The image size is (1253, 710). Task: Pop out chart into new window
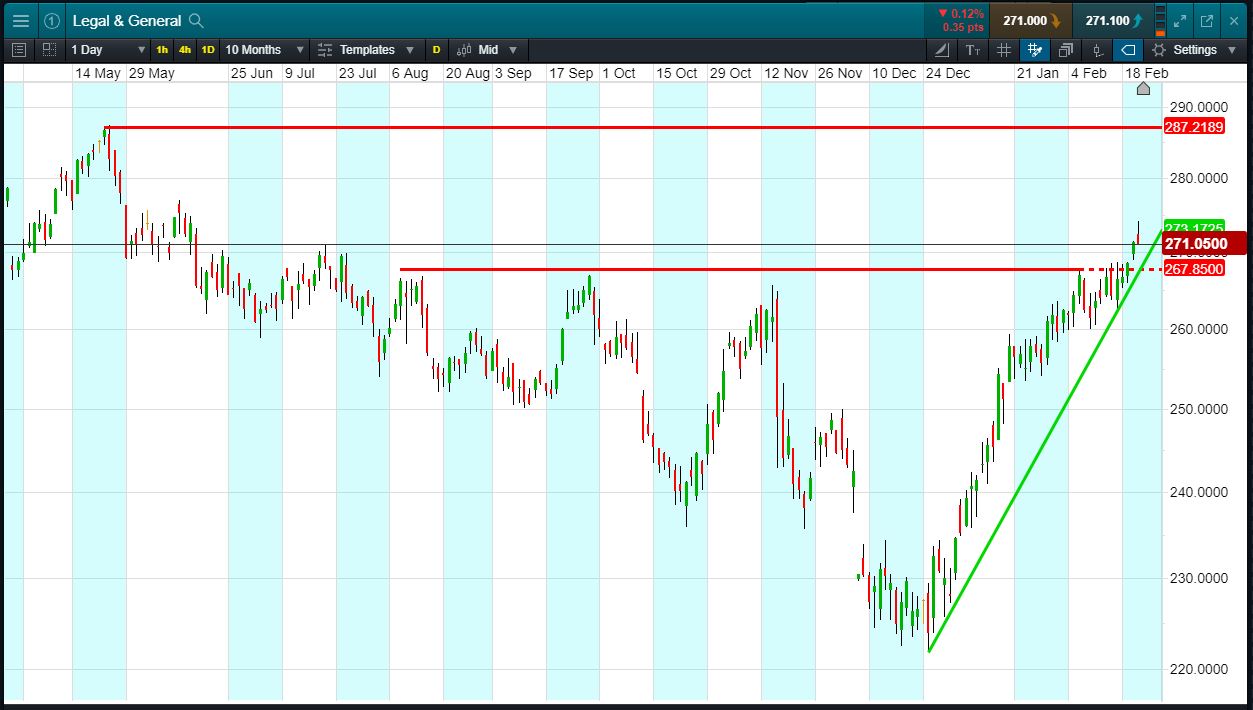tap(1207, 20)
